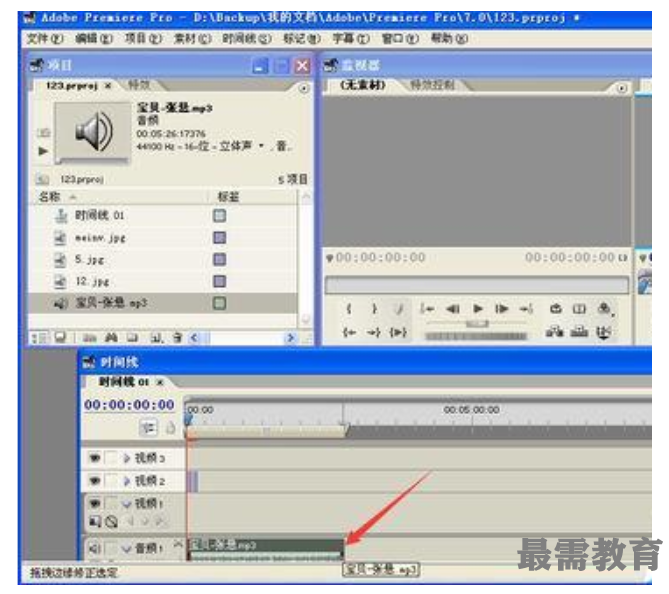
Task: Select 12.jpg in project list
Action: pyautogui.click(x=92, y=282)
